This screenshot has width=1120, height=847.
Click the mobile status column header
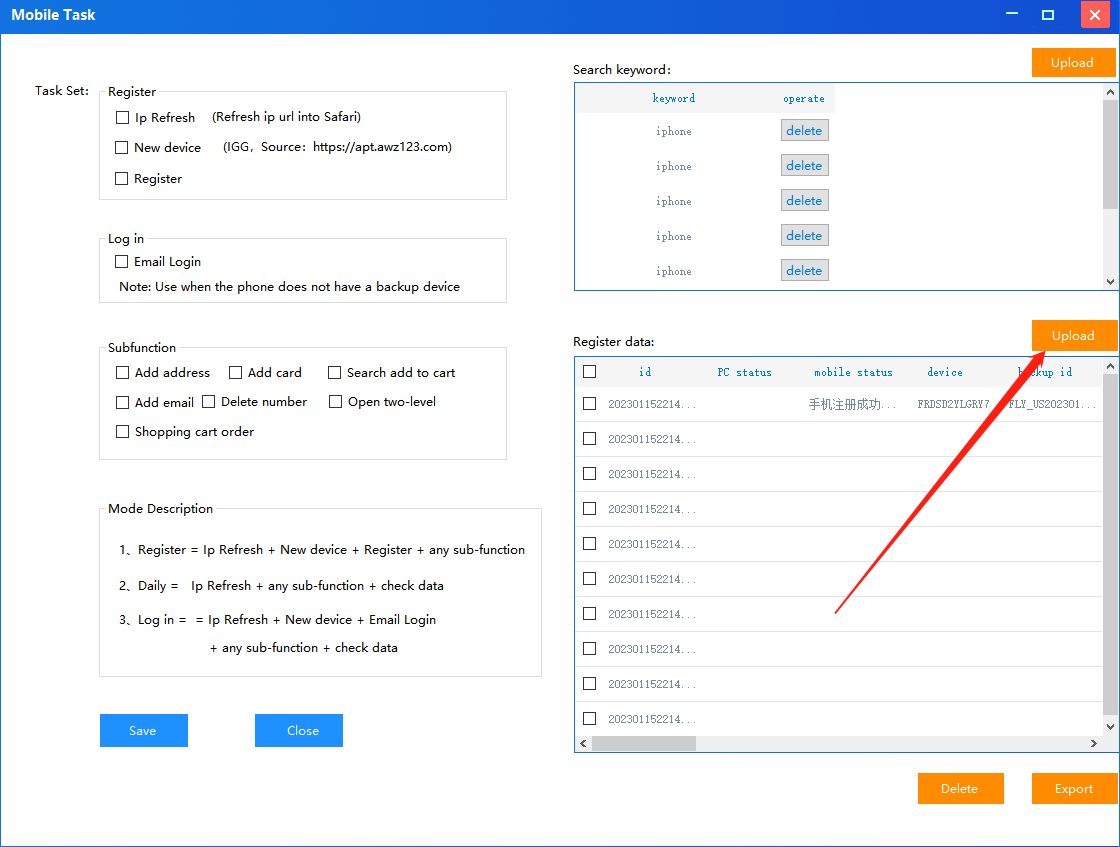tap(853, 372)
